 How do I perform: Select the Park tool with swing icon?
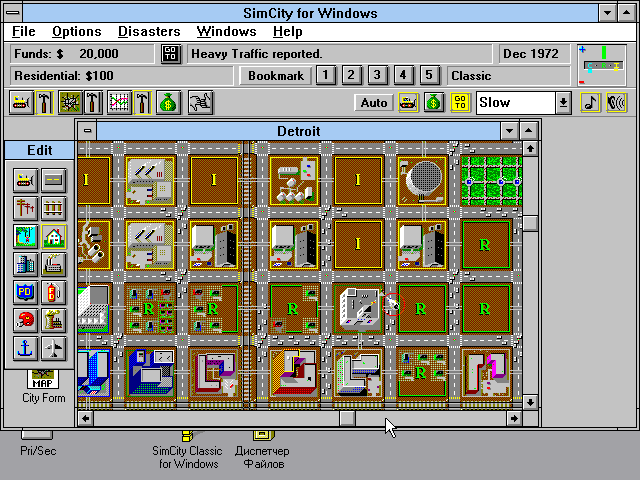coord(25,236)
